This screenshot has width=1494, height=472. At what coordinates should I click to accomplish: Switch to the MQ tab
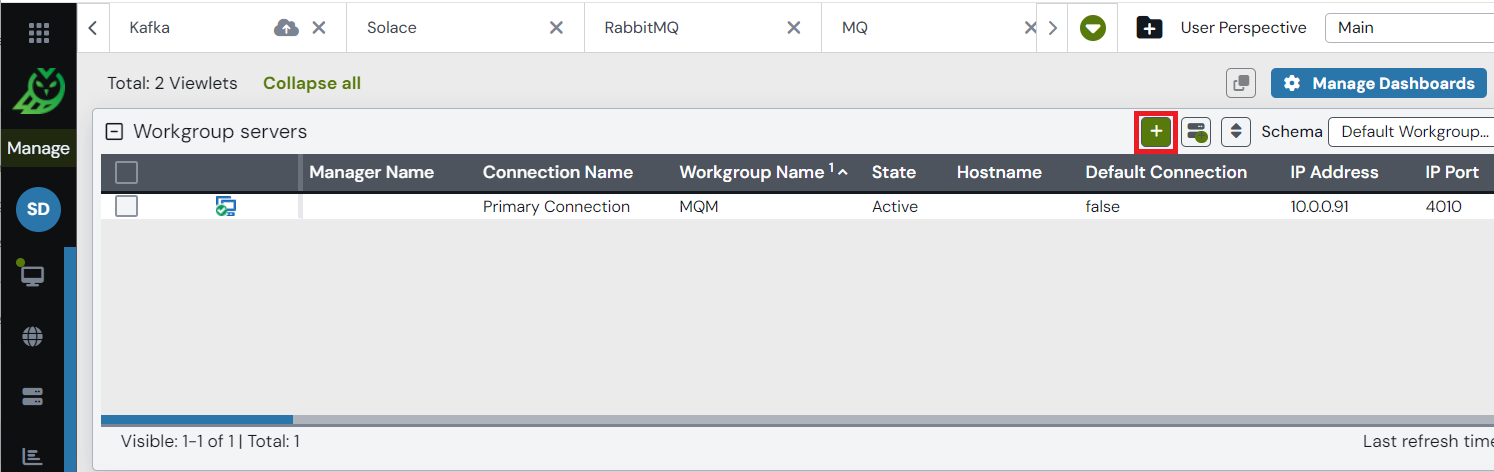(854, 28)
